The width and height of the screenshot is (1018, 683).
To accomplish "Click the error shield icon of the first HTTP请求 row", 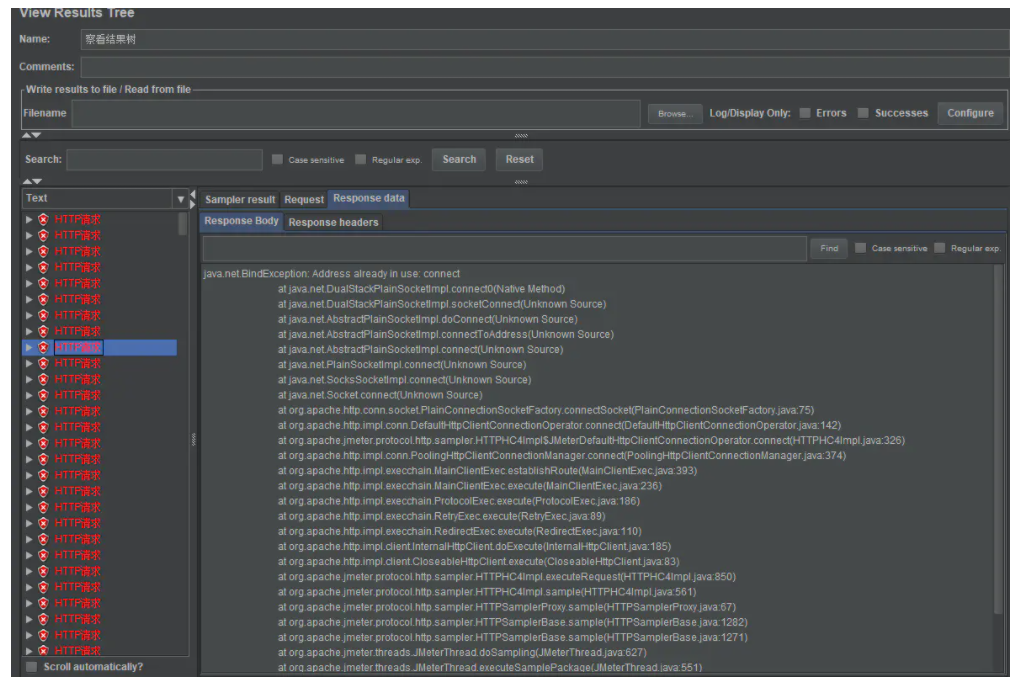I will tap(43, 219).
